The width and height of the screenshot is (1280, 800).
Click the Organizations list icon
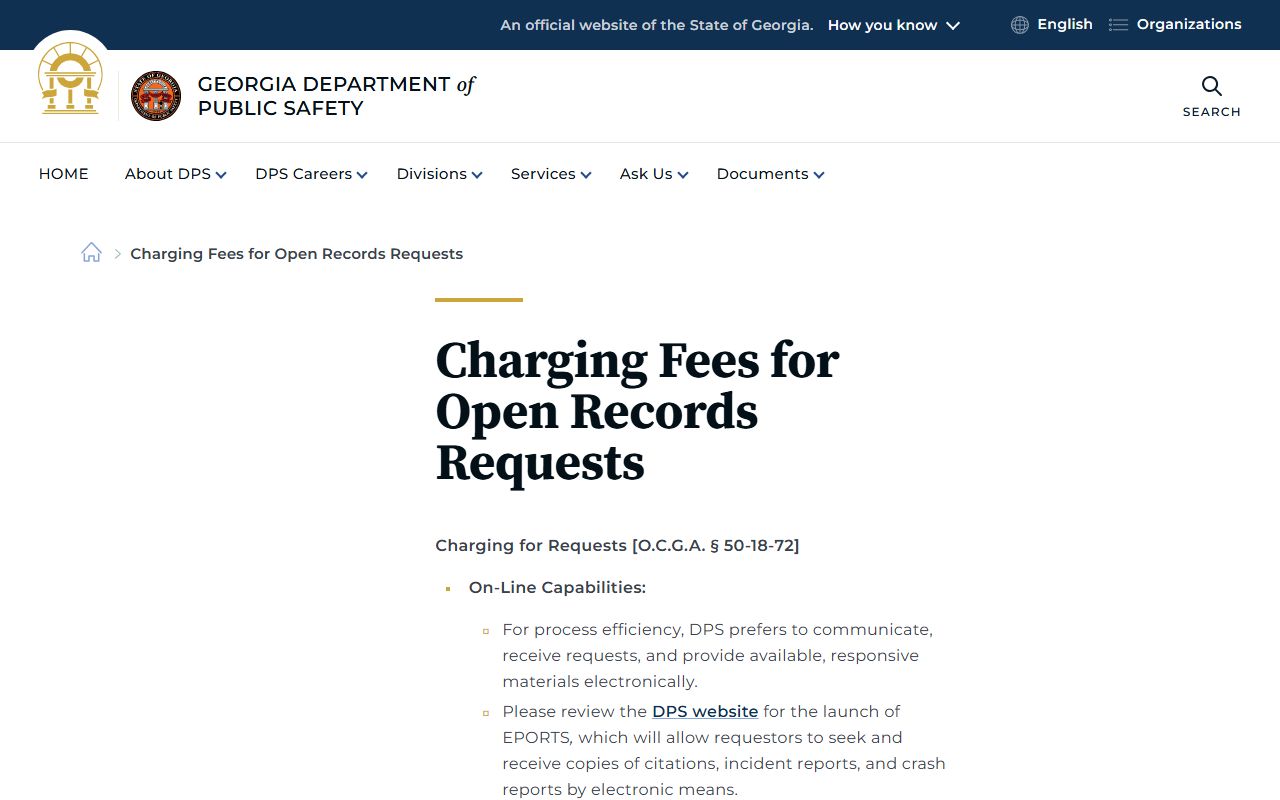tap(1118, 25)
